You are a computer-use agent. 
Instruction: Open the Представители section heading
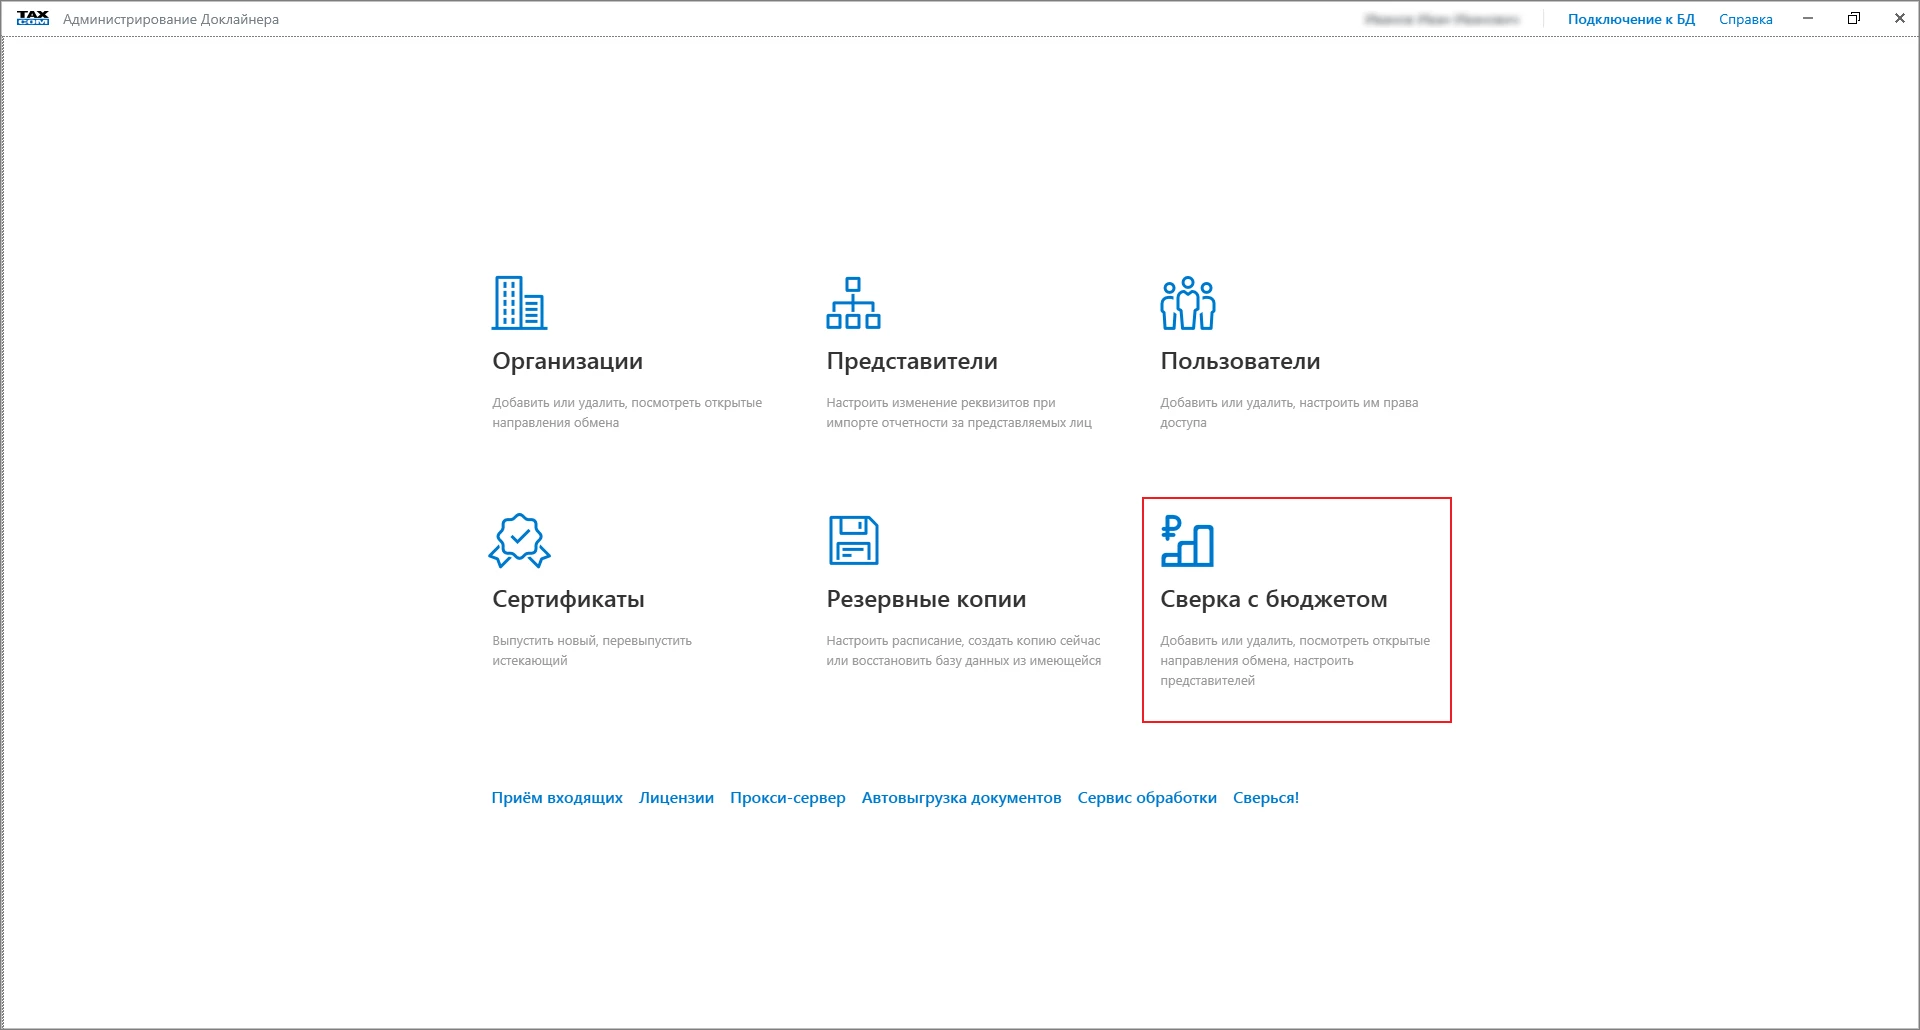pyautogui.click(x=911, y=361)
